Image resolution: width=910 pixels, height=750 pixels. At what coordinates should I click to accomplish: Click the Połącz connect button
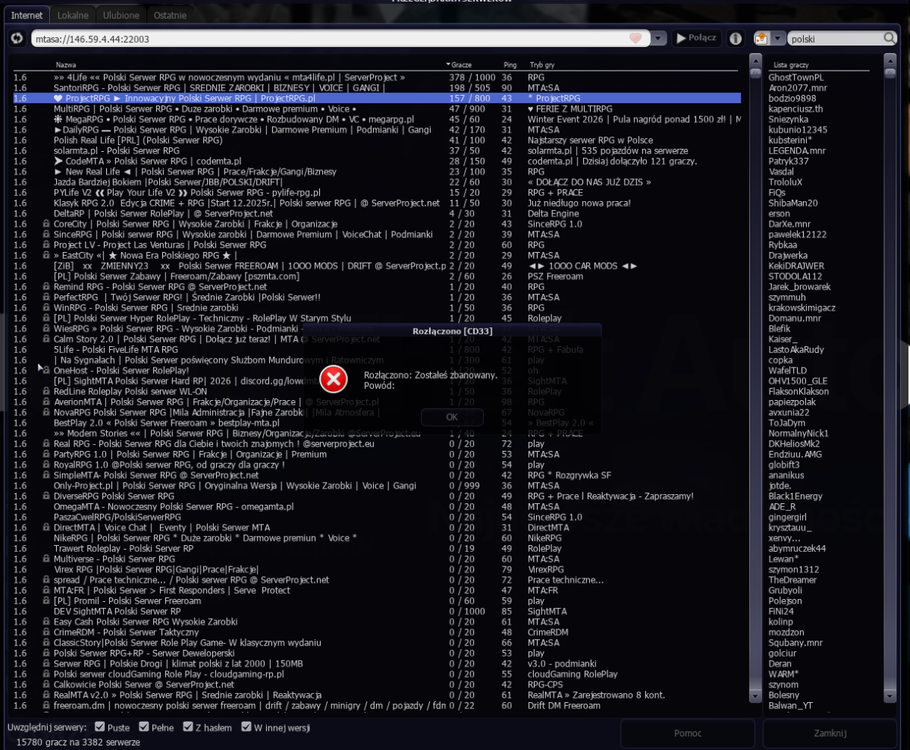tap(696, 38)
